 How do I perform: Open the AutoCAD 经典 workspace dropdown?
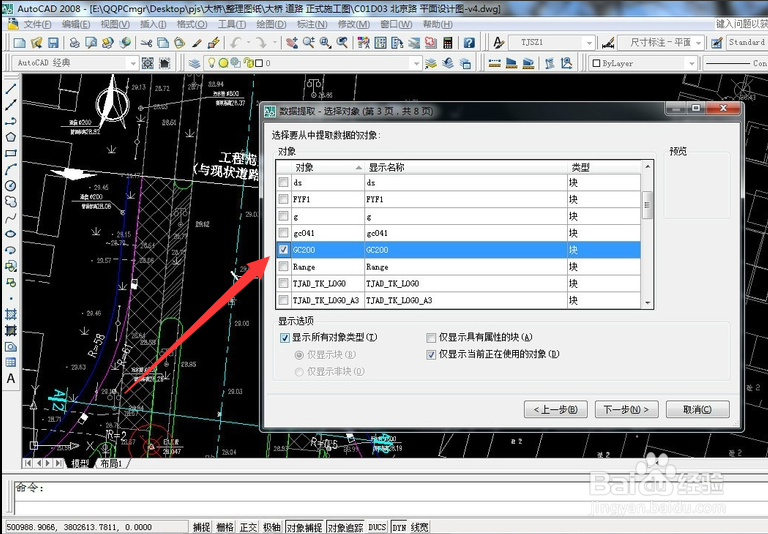point(133,63)
